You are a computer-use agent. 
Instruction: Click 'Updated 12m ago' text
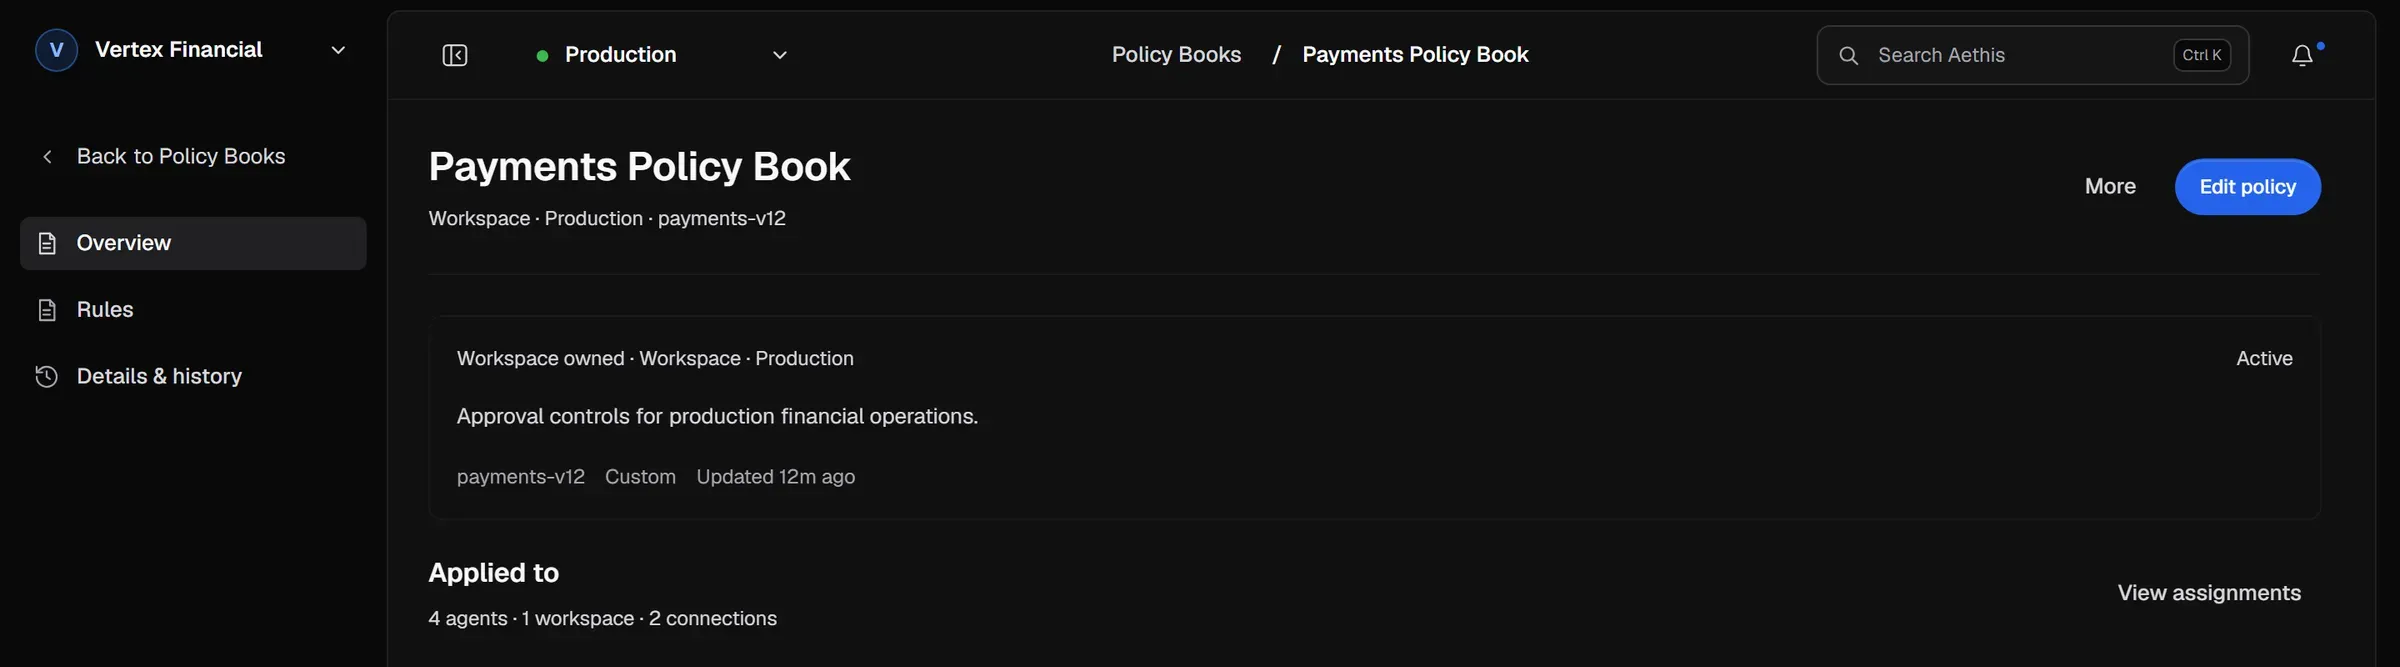776,477
